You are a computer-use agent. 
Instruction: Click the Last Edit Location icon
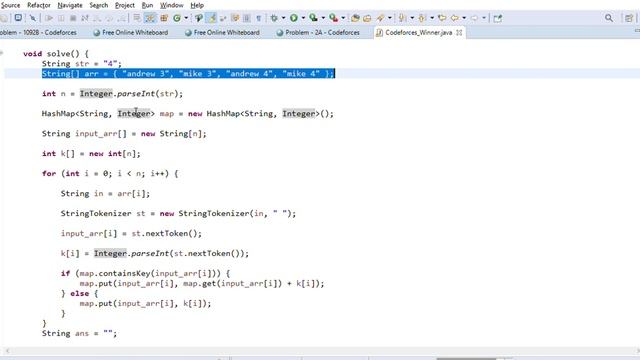(x=442, y=18)
